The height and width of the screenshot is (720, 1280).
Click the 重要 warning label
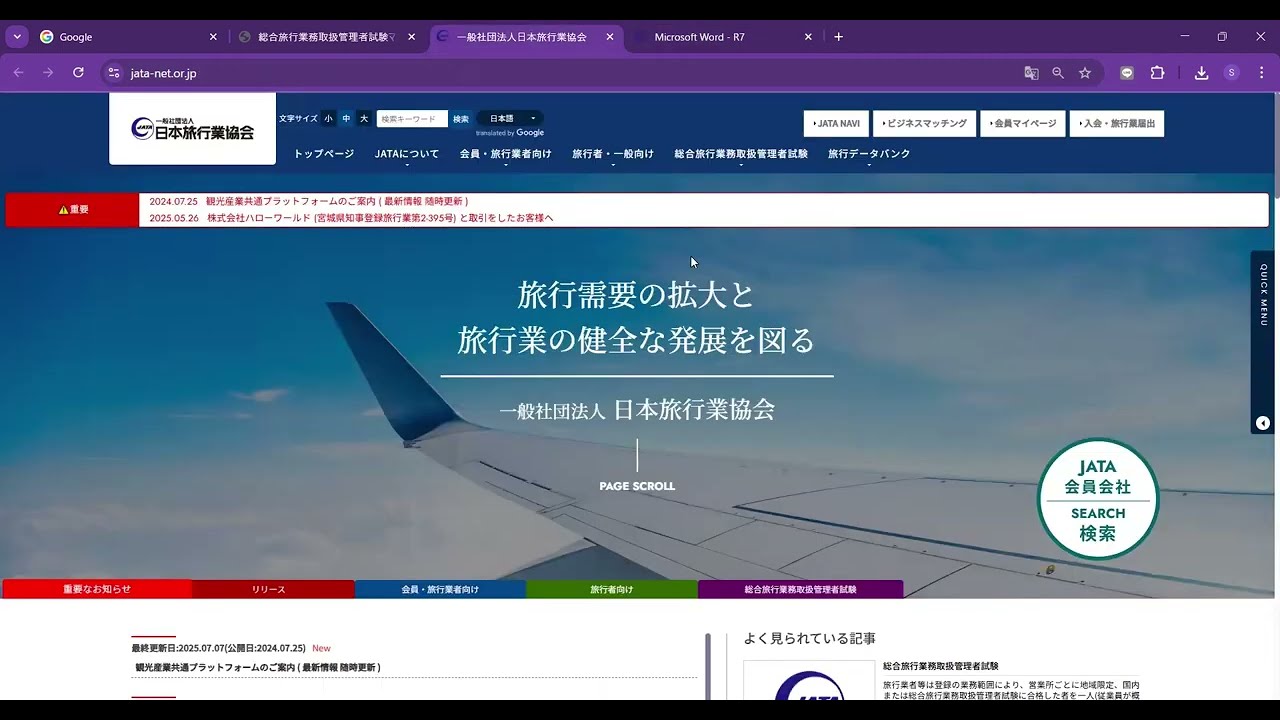click(72, 210)
